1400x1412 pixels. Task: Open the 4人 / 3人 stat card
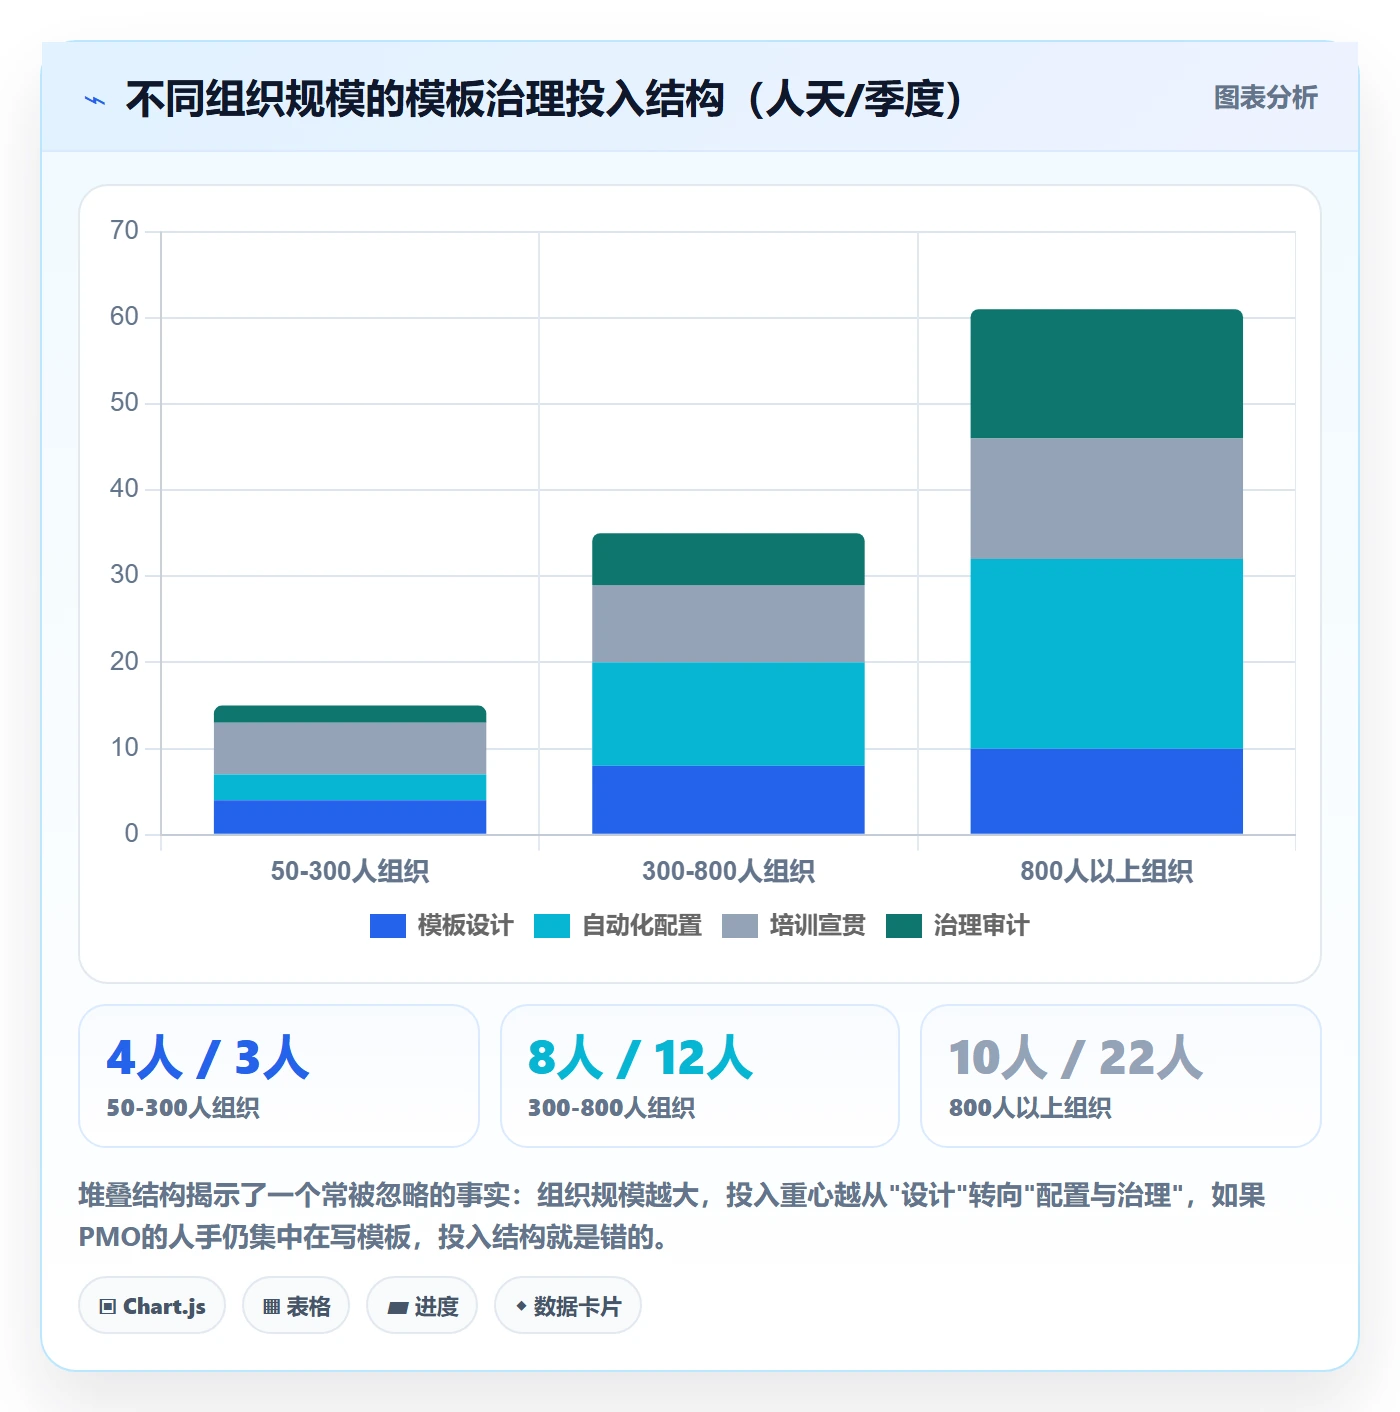click(279, 1076)
